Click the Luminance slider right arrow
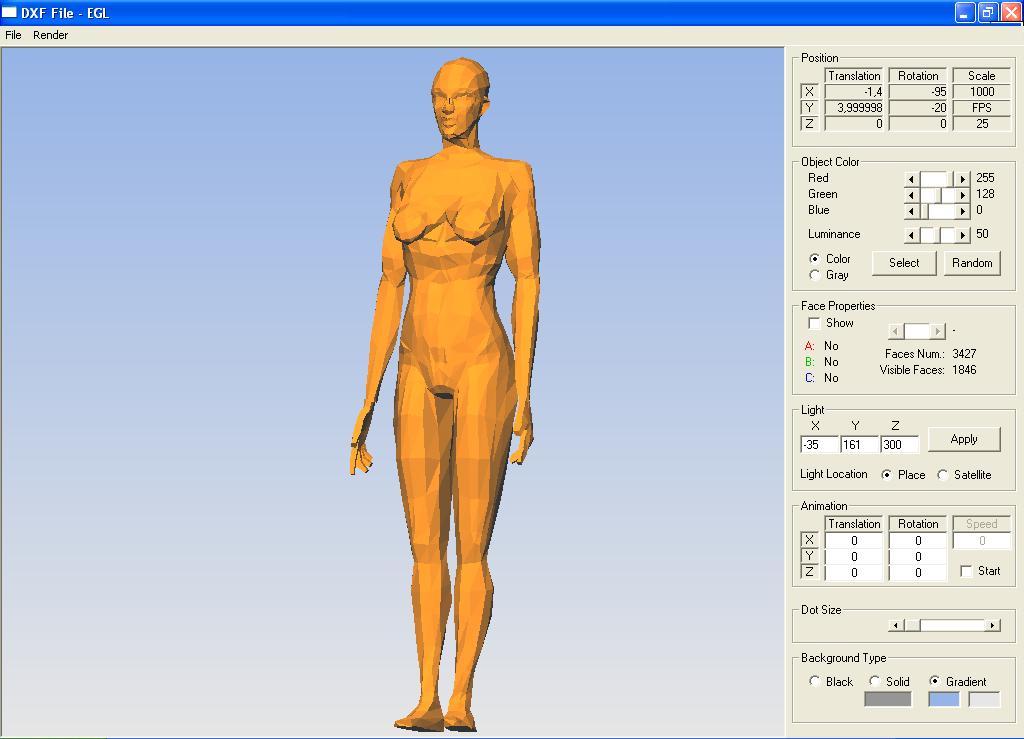The image size is (1024, 739). pos(962,235)
